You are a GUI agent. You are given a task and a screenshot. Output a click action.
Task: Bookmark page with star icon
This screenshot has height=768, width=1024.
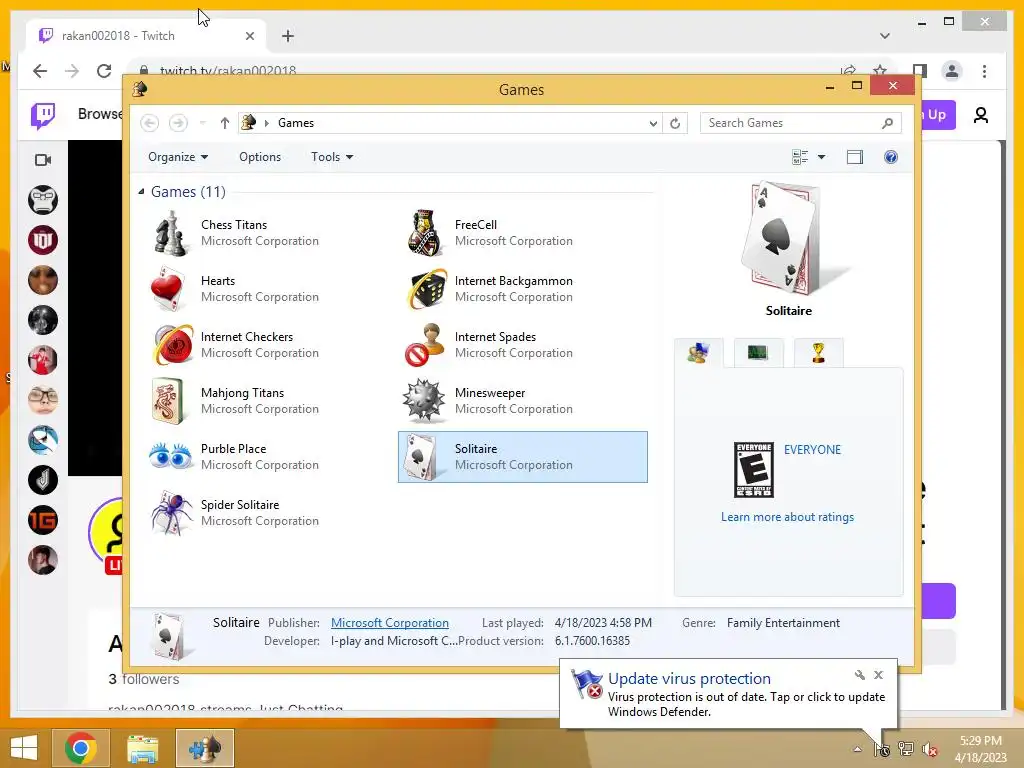tap(880, 71)
